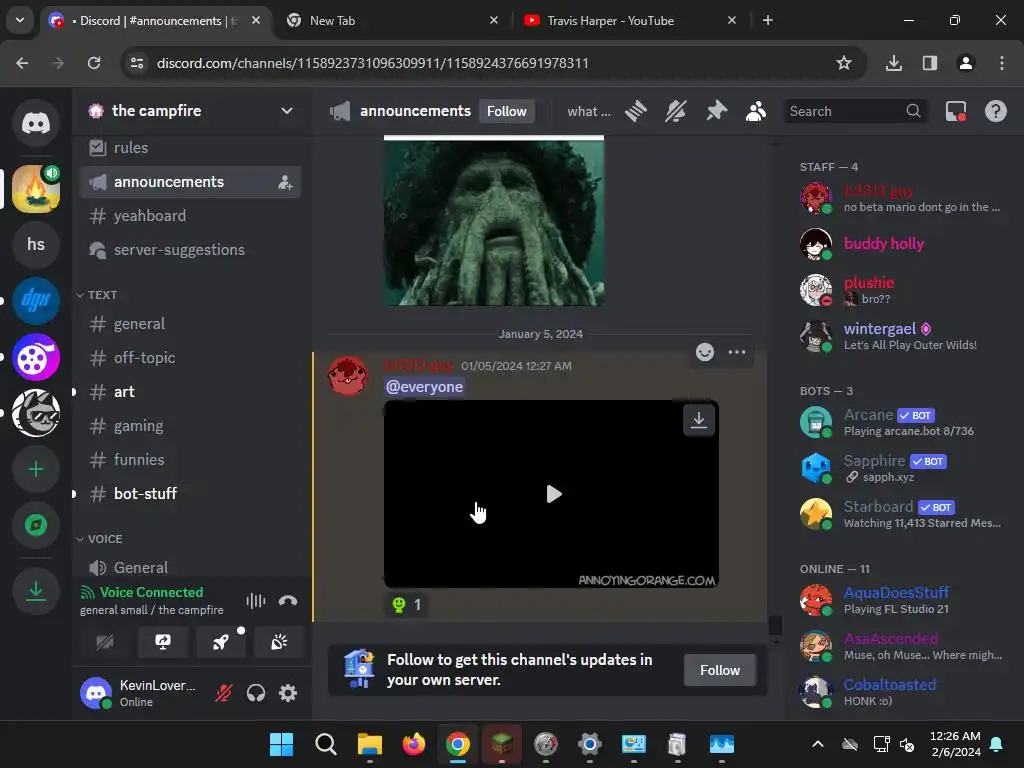The width and height of the screenshot is (1024, 768).
Task: Open the Threads icon in header
Action: (x=635, y=111)
